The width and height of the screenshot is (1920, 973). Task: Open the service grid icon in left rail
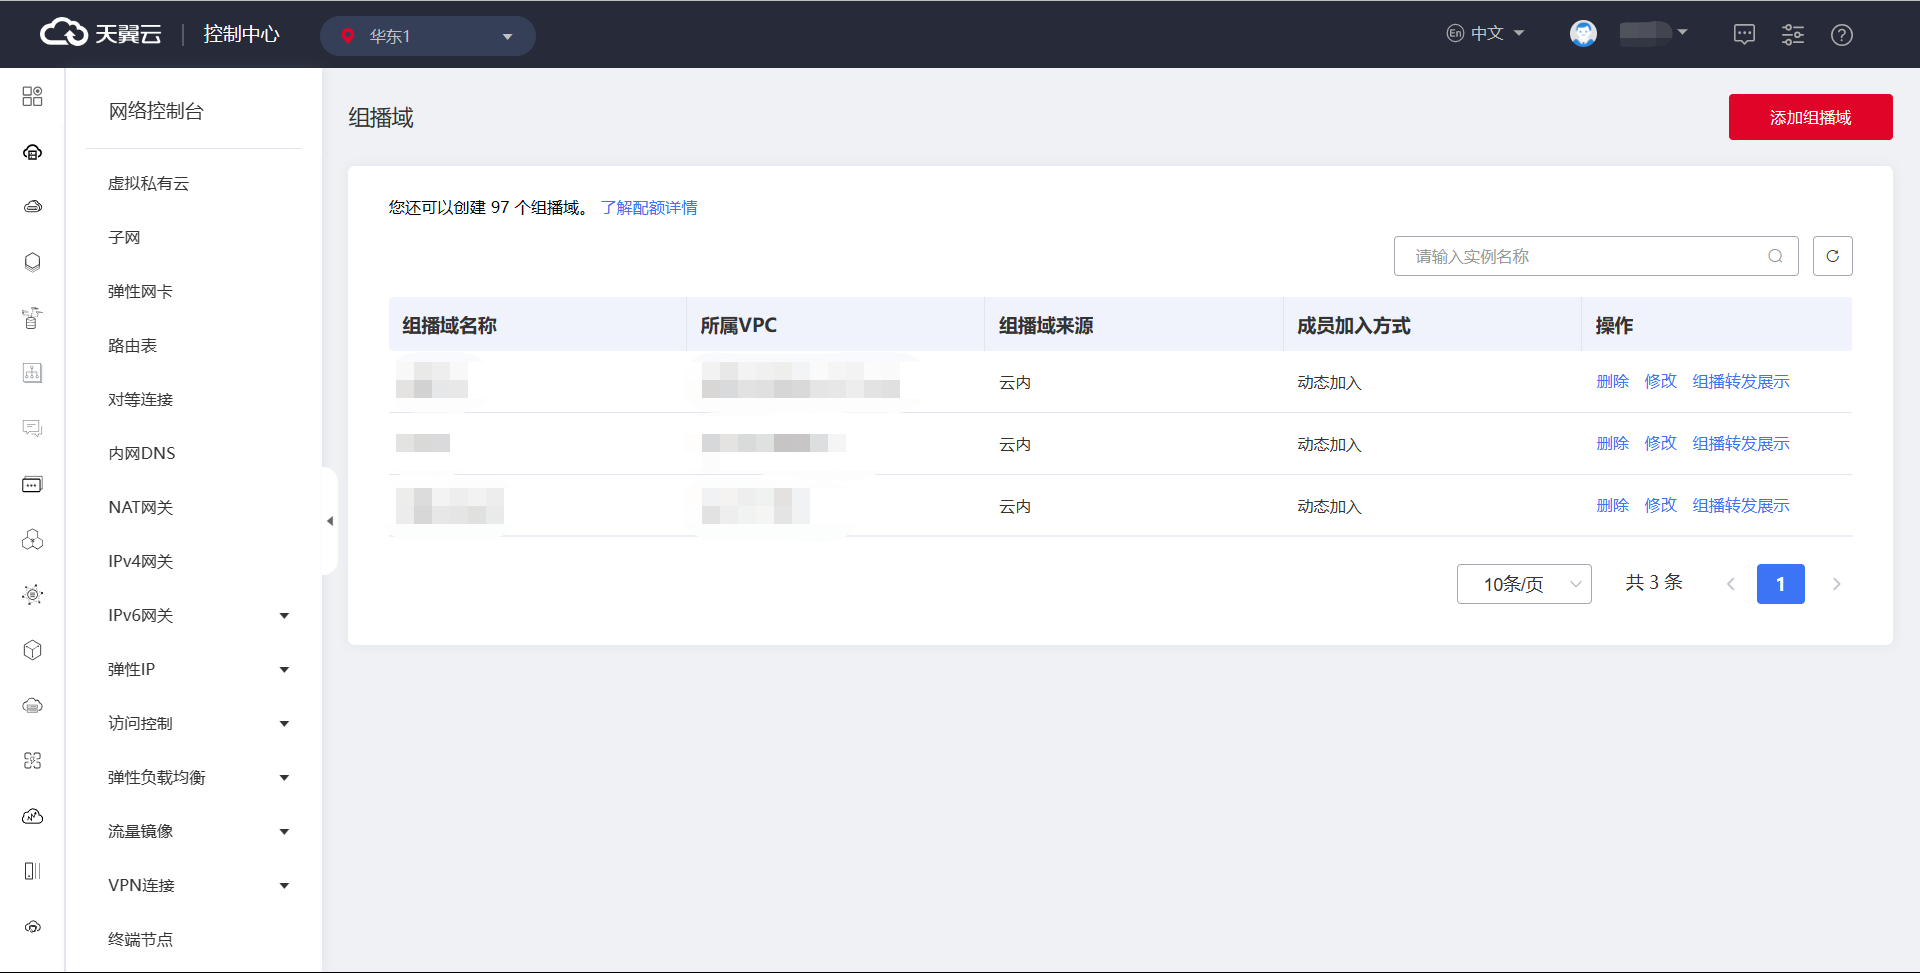point(32,96)
